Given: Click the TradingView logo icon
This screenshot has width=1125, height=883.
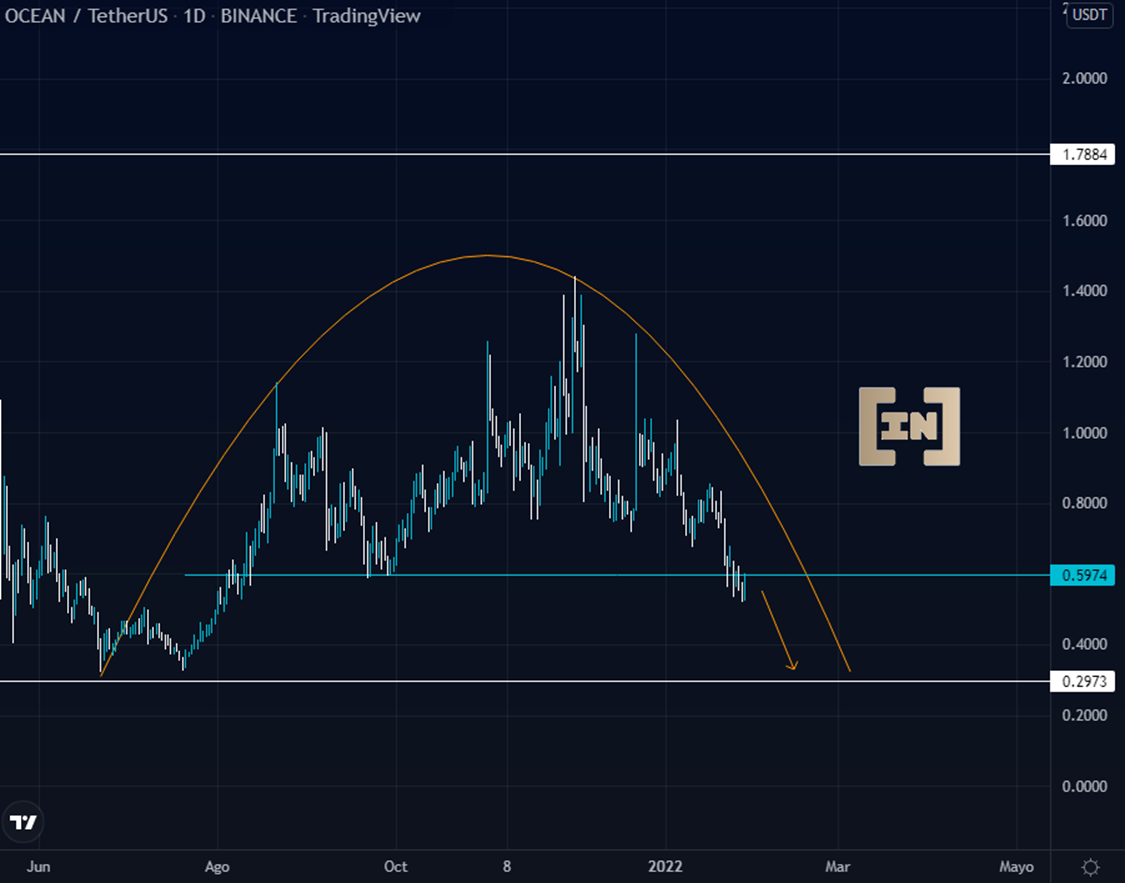Looking at the screenshot, I should (x=22, y=822).
